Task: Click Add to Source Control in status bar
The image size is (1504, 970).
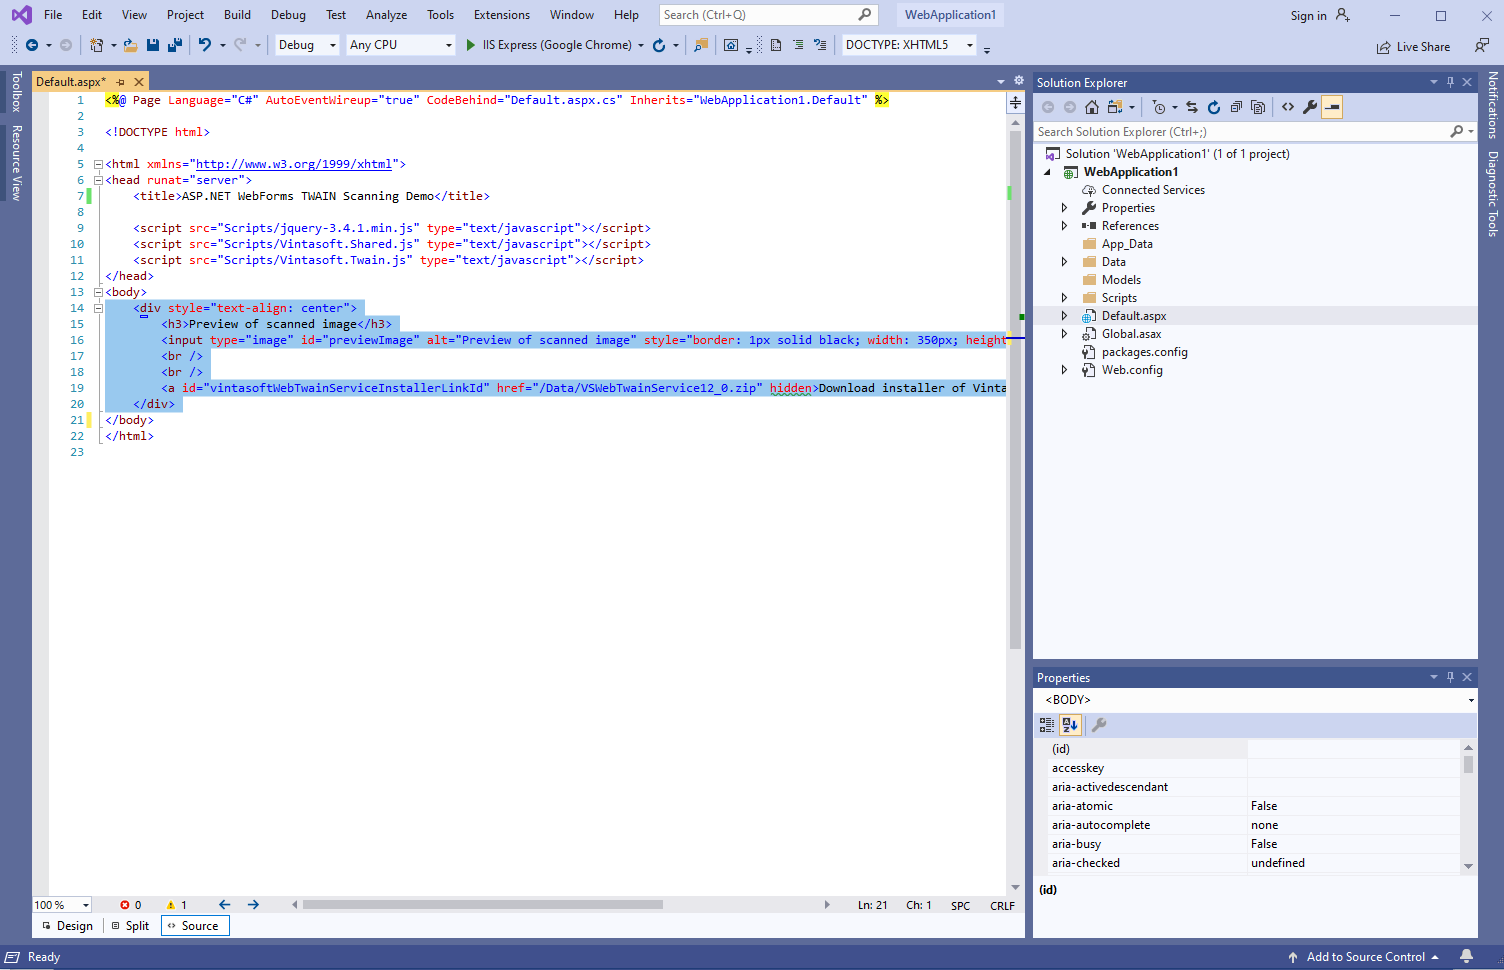Action: [1364, 957]
